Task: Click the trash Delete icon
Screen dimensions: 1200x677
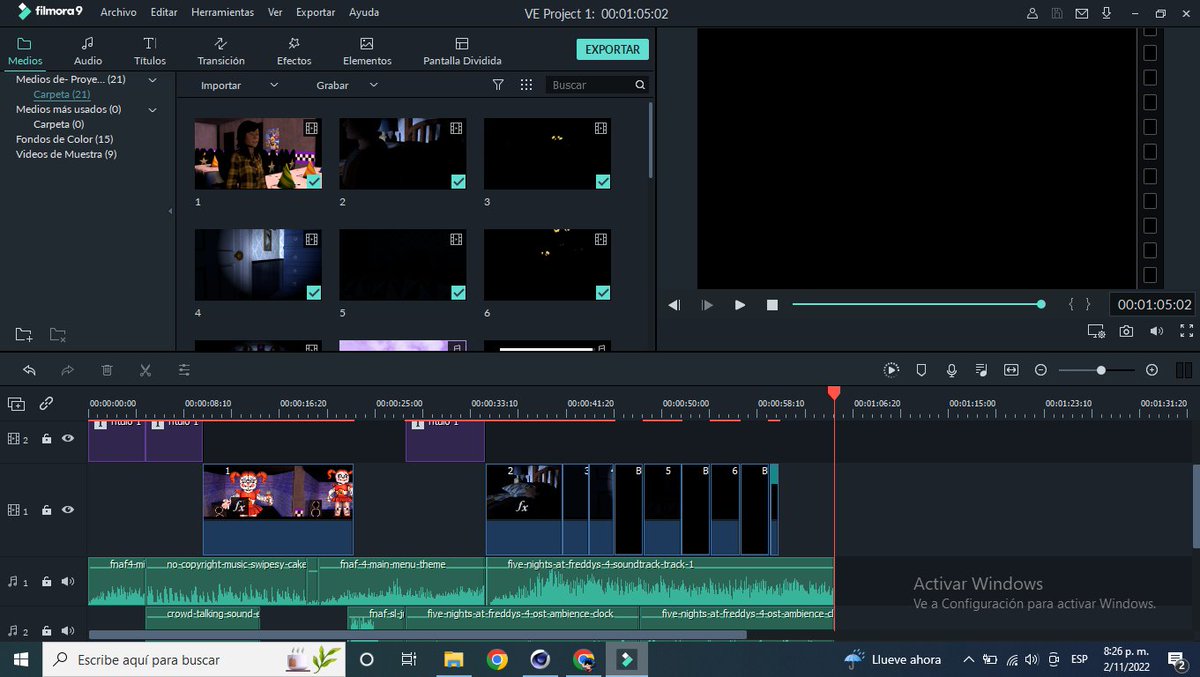Action: click(x=107, y=370)
